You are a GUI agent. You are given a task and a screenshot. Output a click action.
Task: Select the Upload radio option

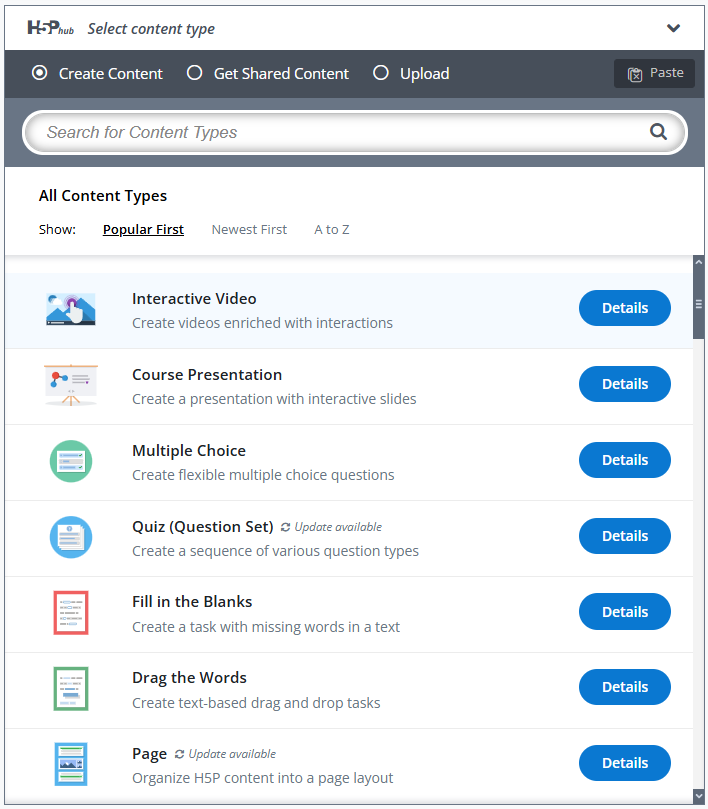380,73
